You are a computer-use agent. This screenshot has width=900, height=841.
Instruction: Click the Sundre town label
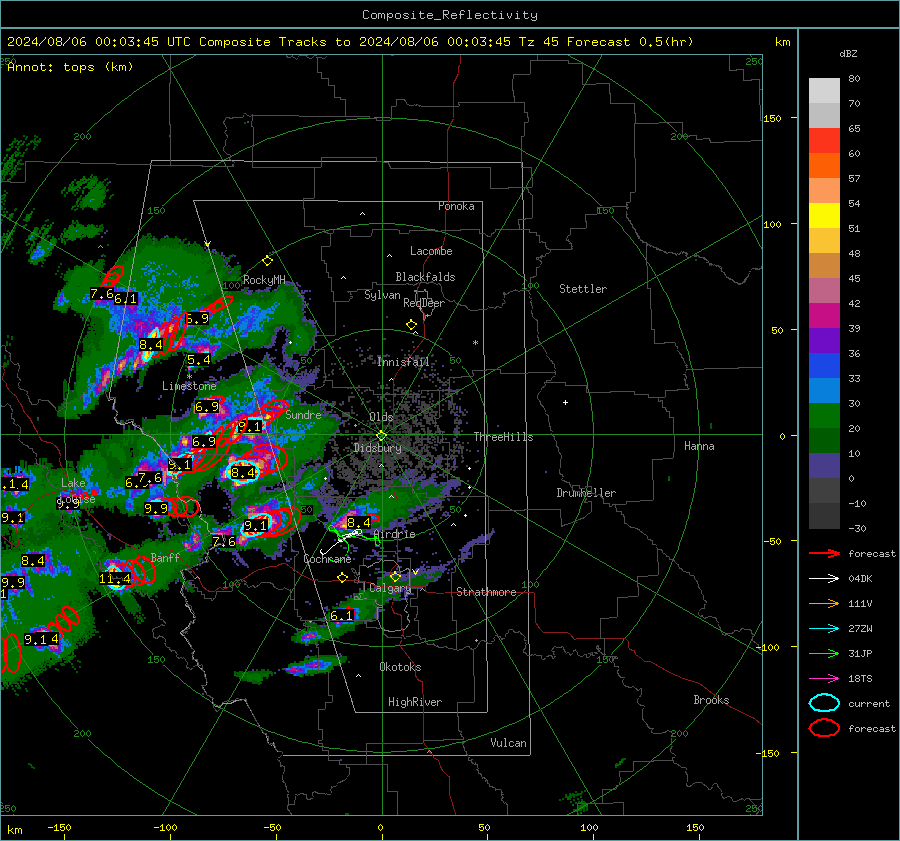point(303,415)
